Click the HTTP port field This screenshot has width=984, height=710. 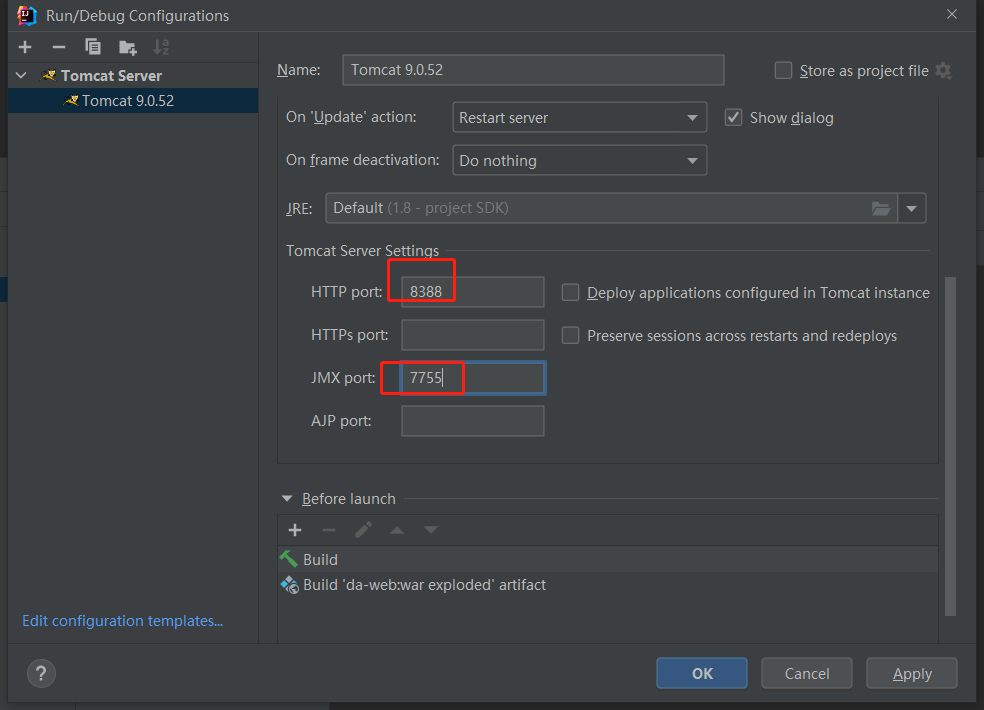[473, 291]
